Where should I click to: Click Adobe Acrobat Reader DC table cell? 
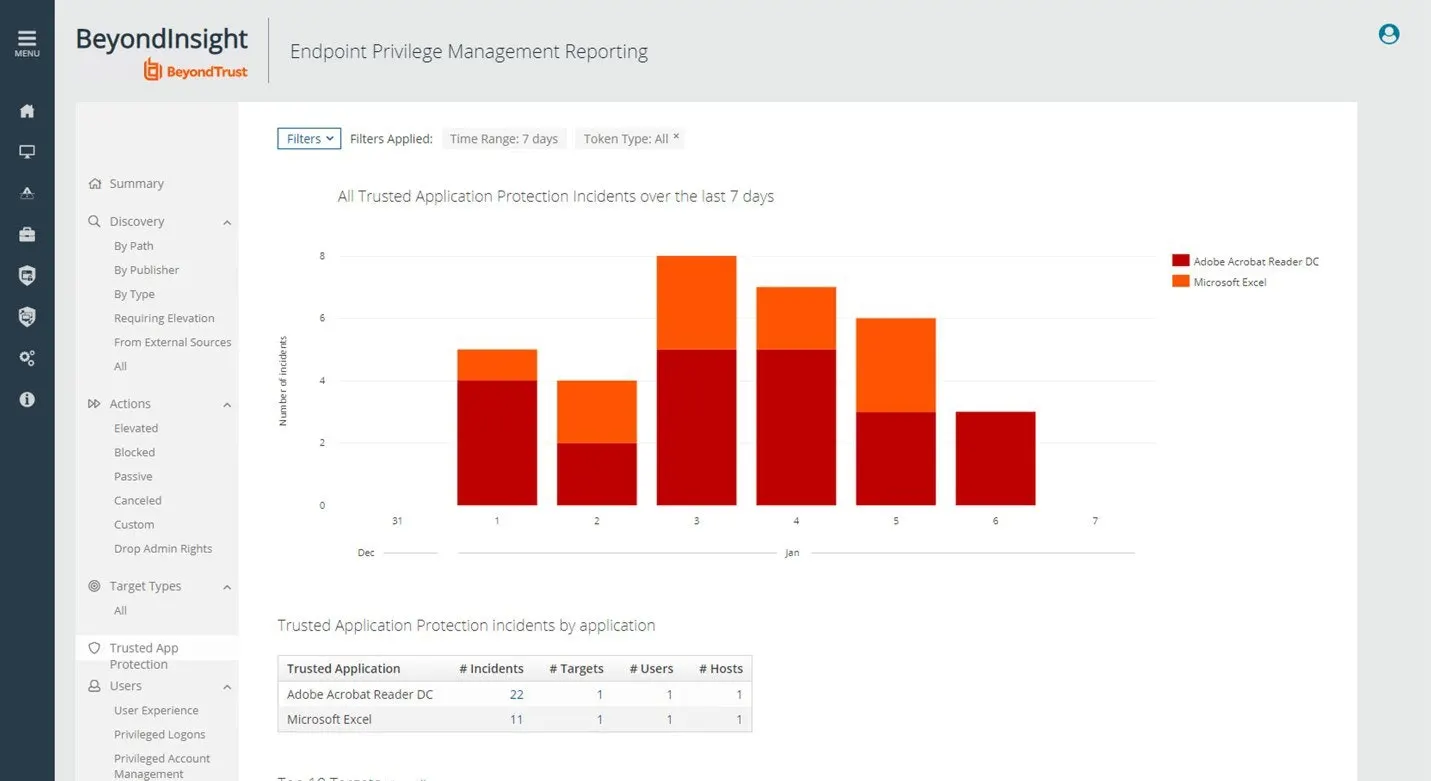pos(360,694)
